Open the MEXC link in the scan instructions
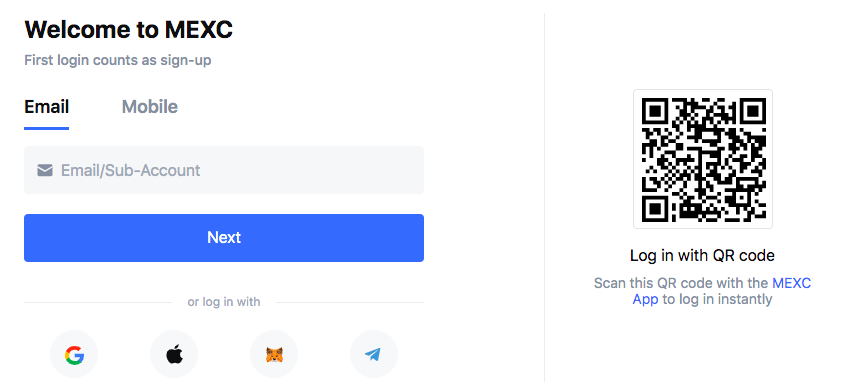This screenshot has width=847, height=389. coord(791,283)
